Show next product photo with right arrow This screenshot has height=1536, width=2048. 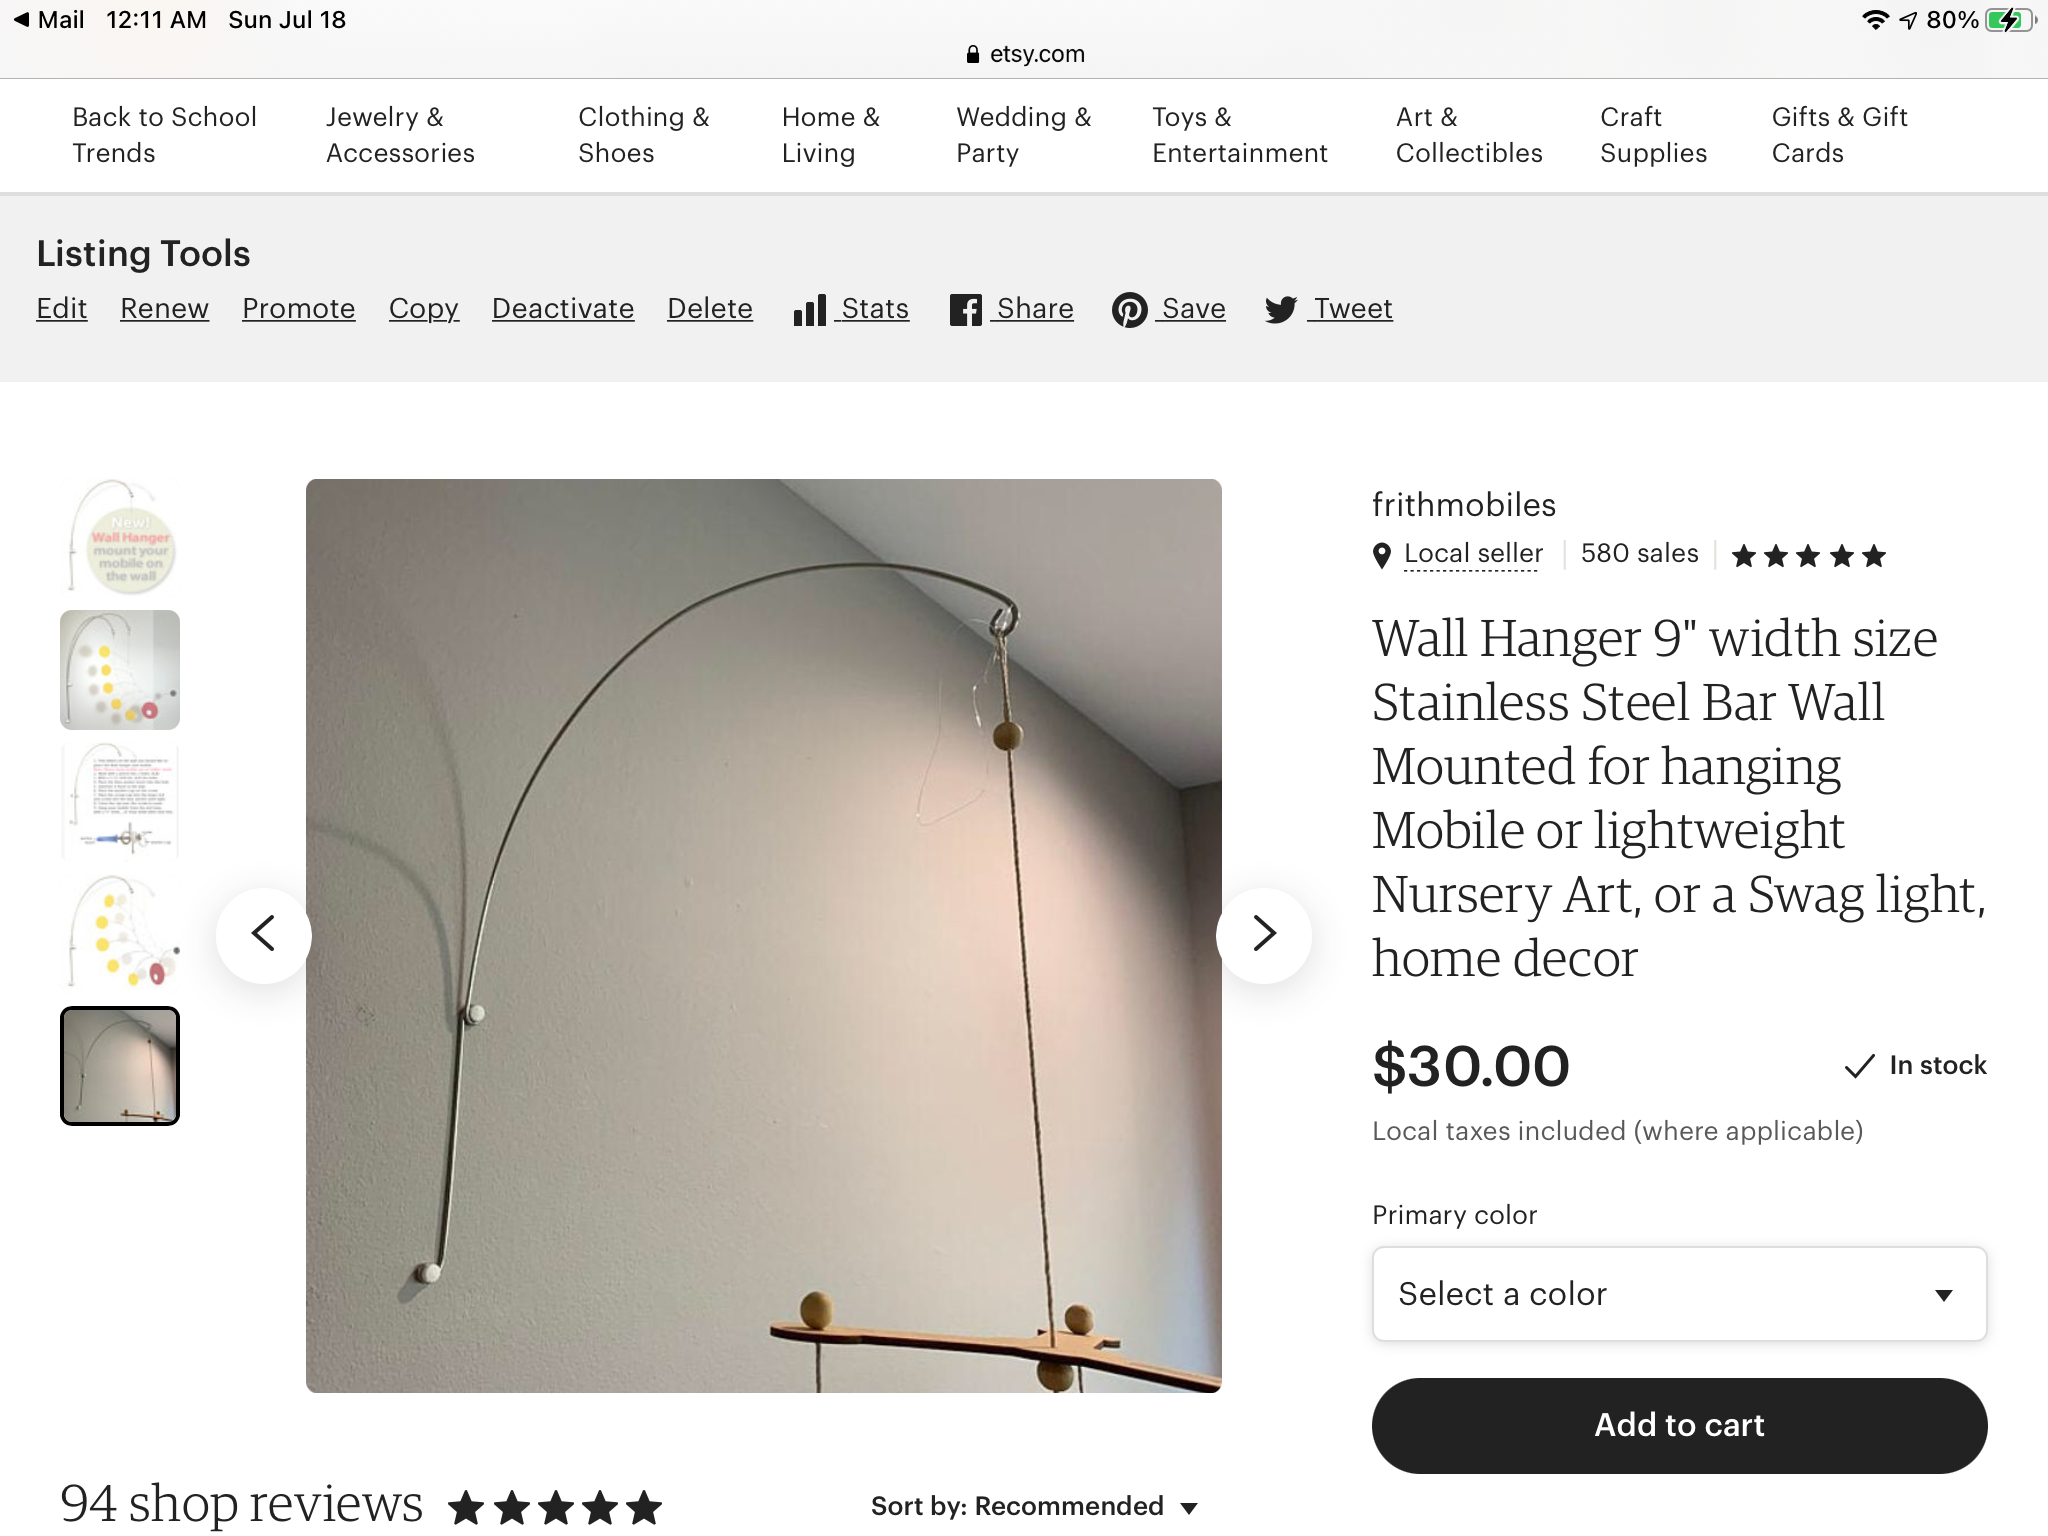tap(1264, 934)
